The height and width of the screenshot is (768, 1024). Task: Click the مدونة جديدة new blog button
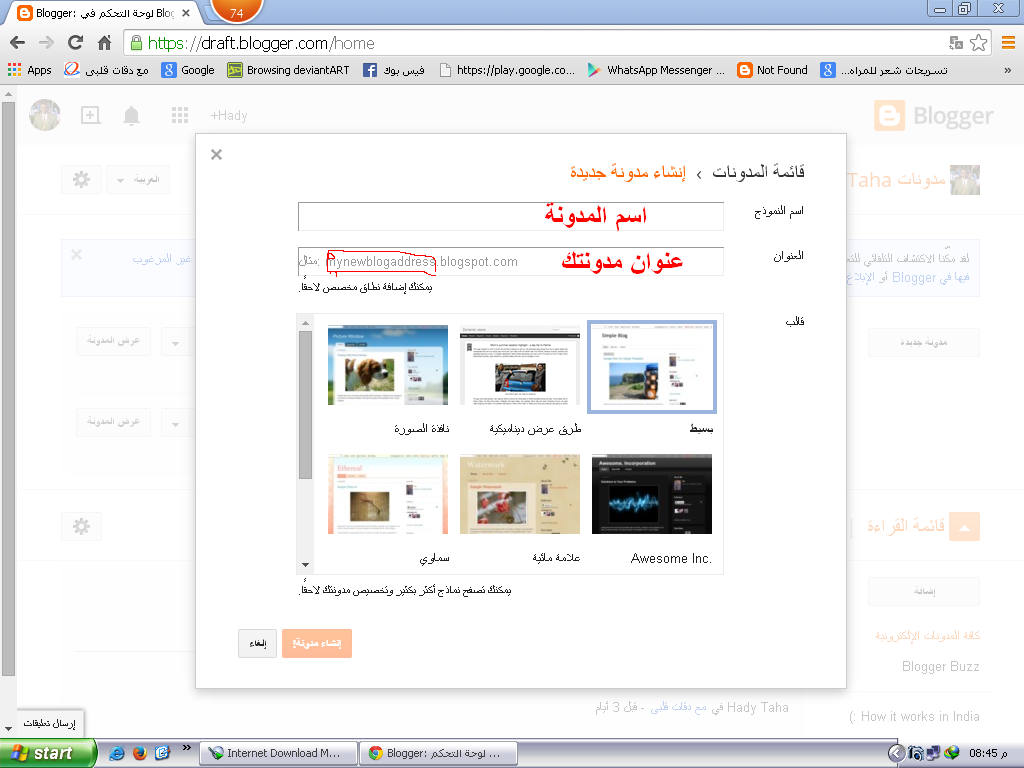(x=923, y=342)
